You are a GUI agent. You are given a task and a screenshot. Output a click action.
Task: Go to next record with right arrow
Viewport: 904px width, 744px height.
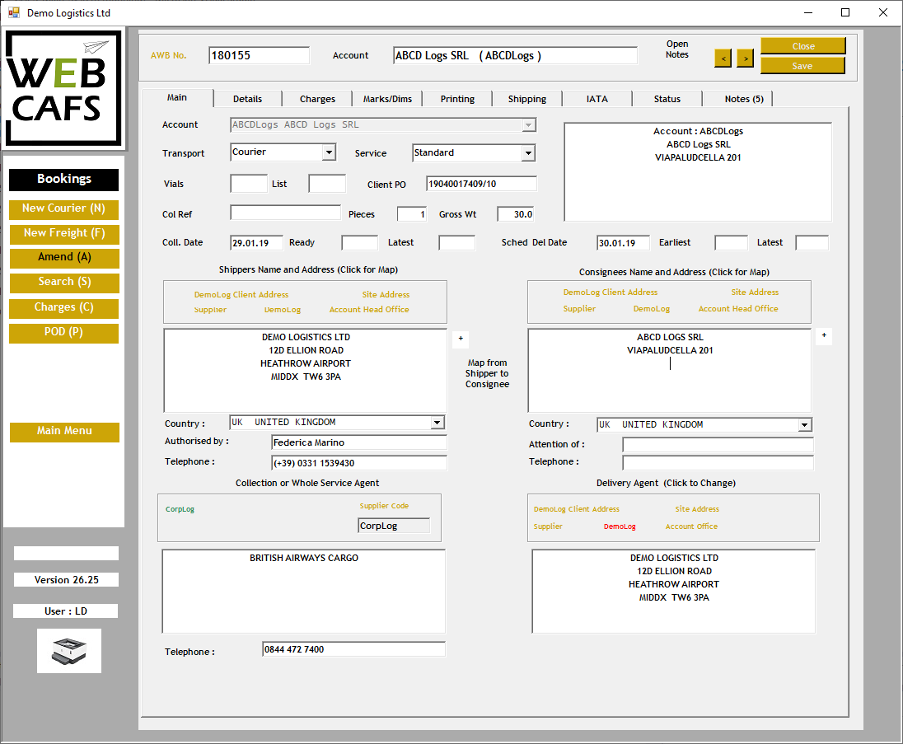click(x=745, y=59)
